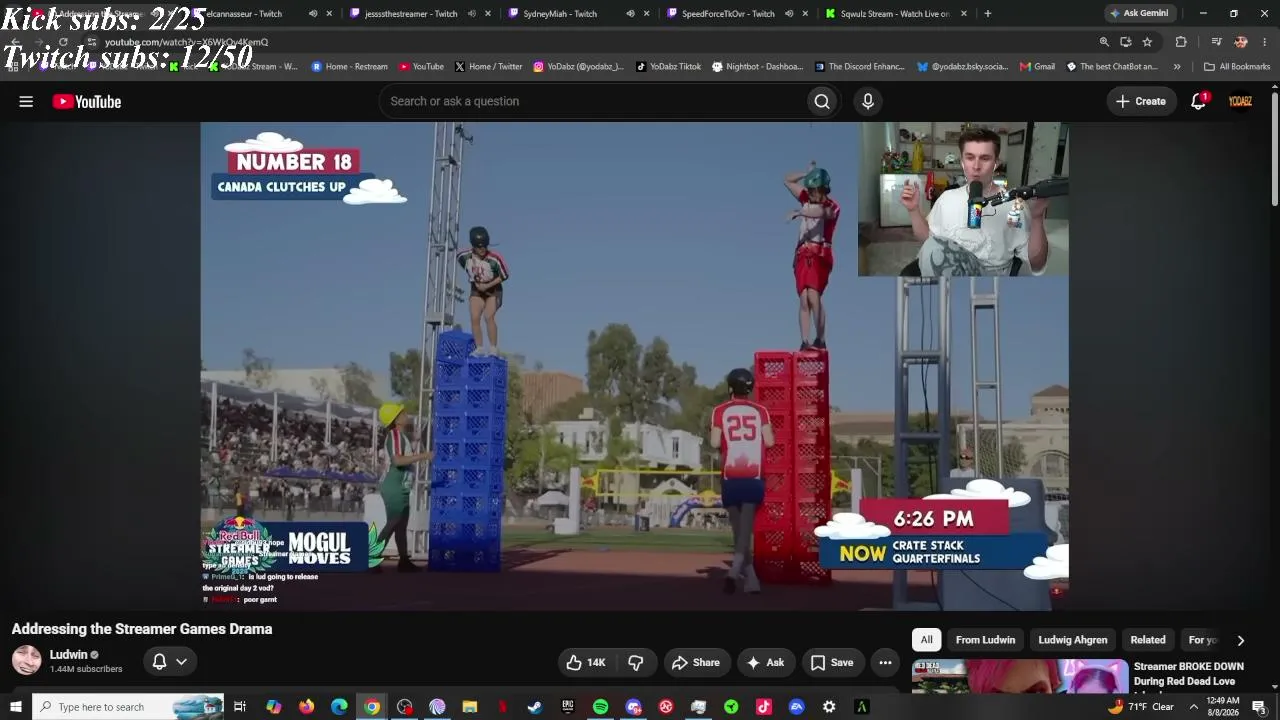Mute the SydneyMiah Twitch tab
Image resolution: width=1280 pixels, height=720 pixels.
(630, 14)
